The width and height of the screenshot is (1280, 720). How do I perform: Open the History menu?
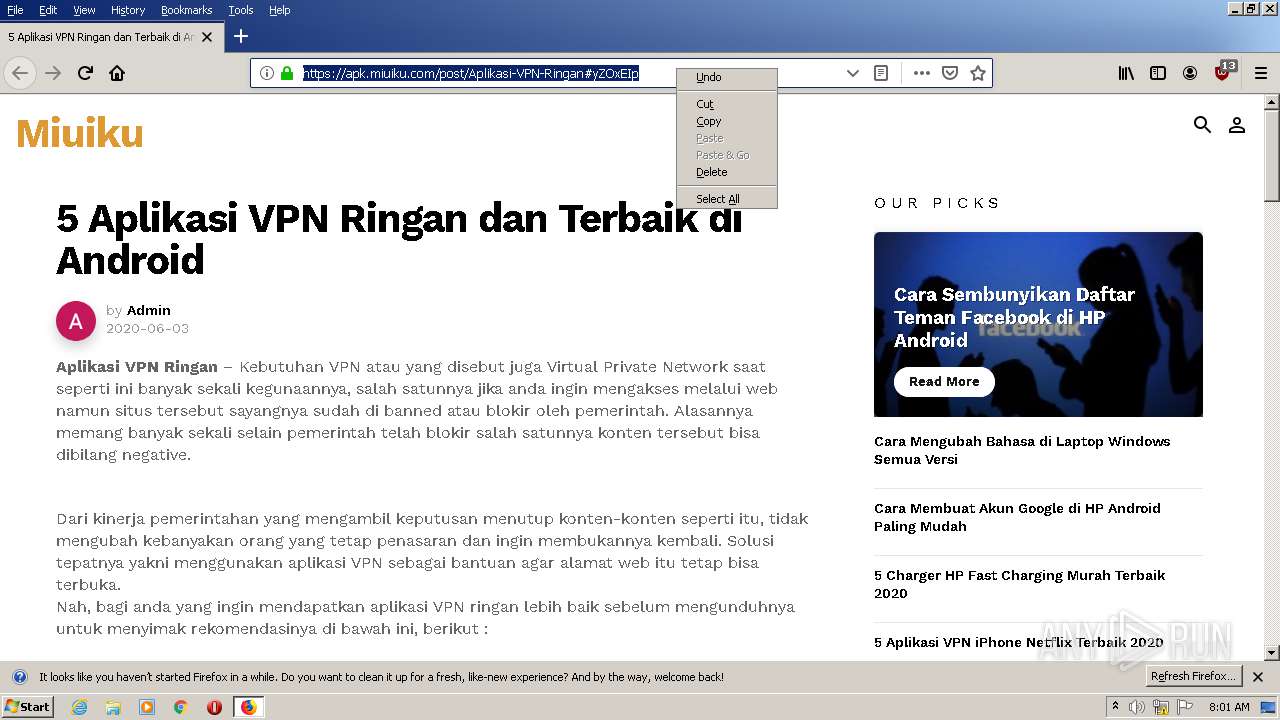point(128,10)
